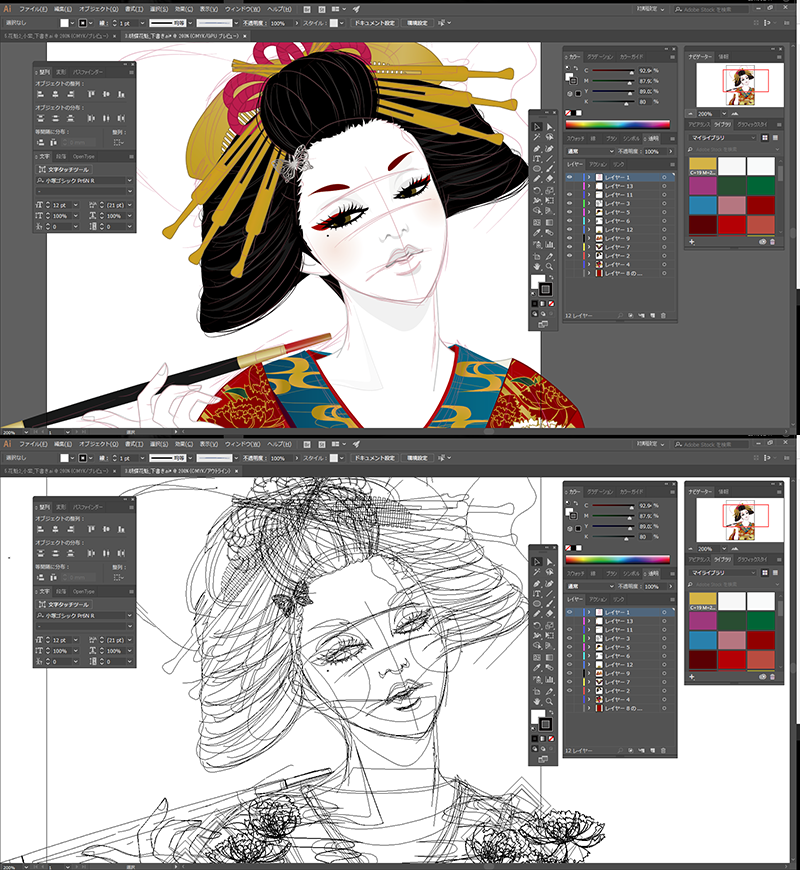
Task: Activate the Type tool in the color preview window
Action: click(x=536, y=159)
